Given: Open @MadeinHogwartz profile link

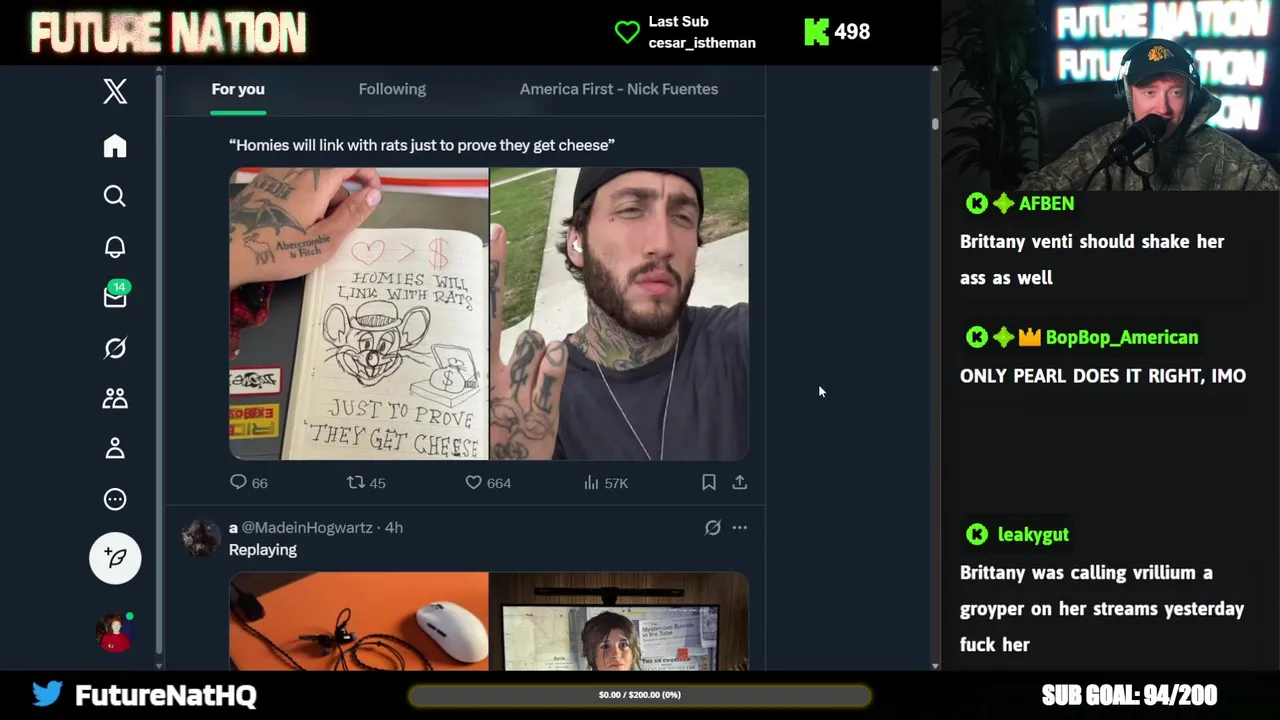Looking at the screenshot, I should (x=307, y=527).
